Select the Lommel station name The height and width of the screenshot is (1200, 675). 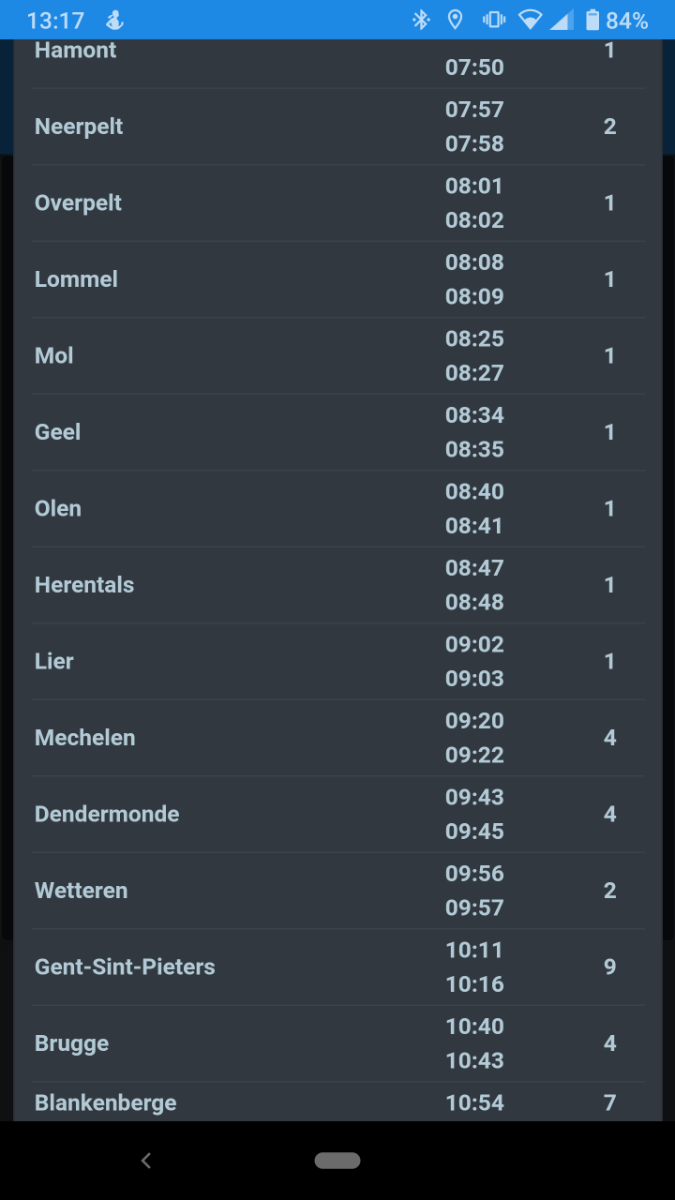[x=76, y=279]
